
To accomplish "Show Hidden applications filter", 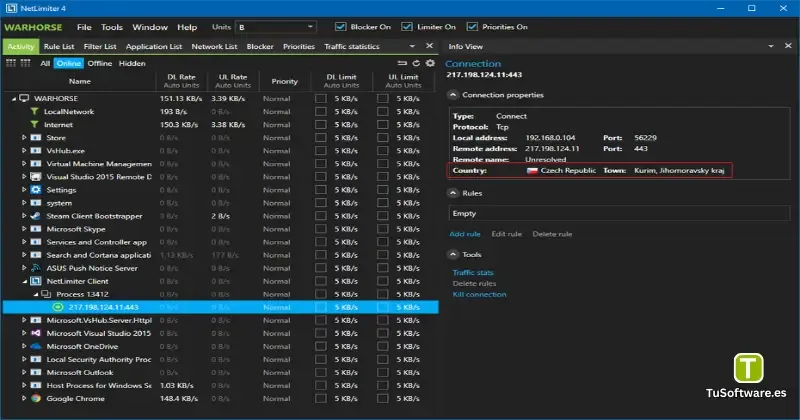I will [x=132, y=63].
